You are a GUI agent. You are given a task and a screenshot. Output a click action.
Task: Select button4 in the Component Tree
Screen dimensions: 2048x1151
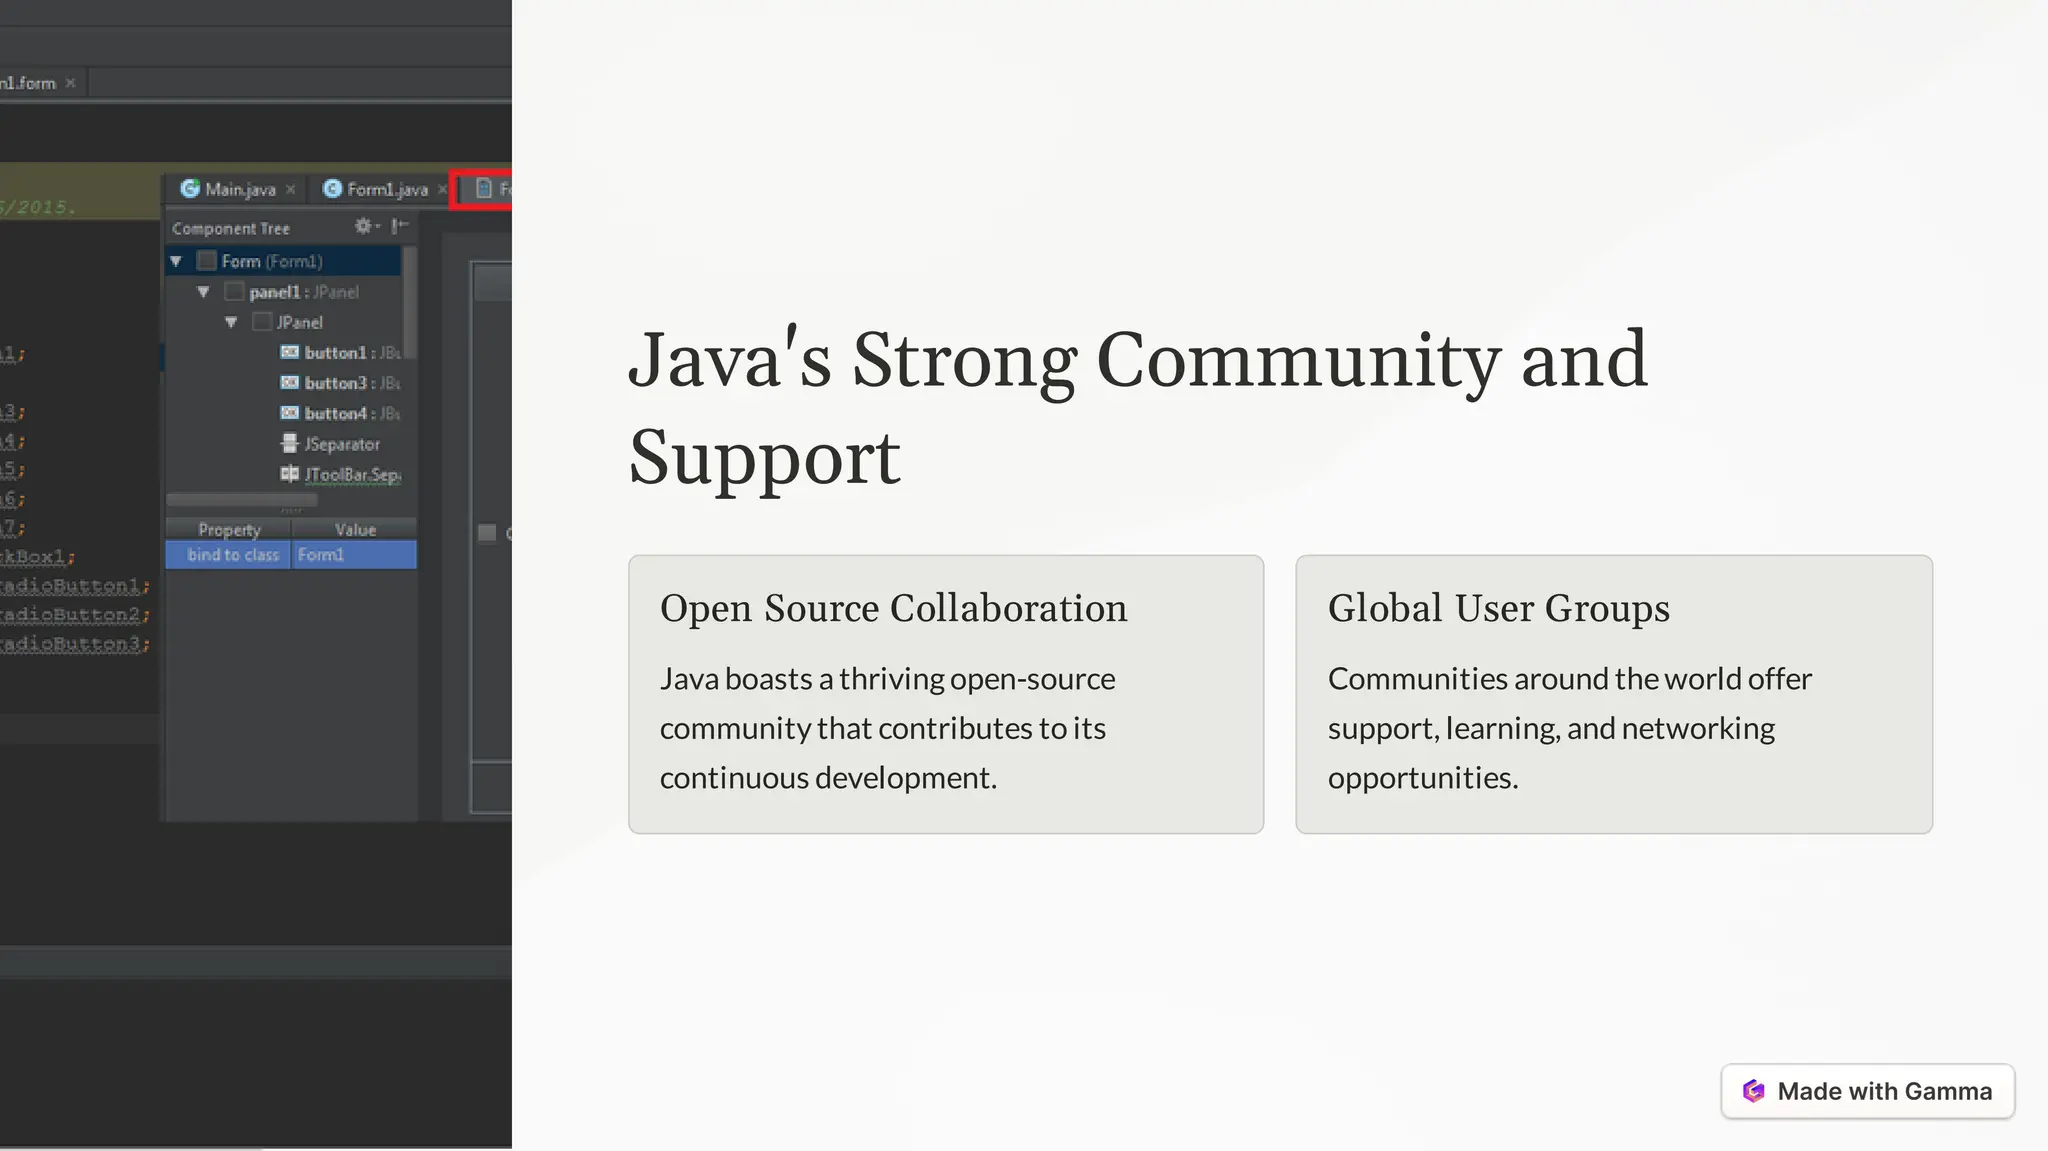[284, 413]
